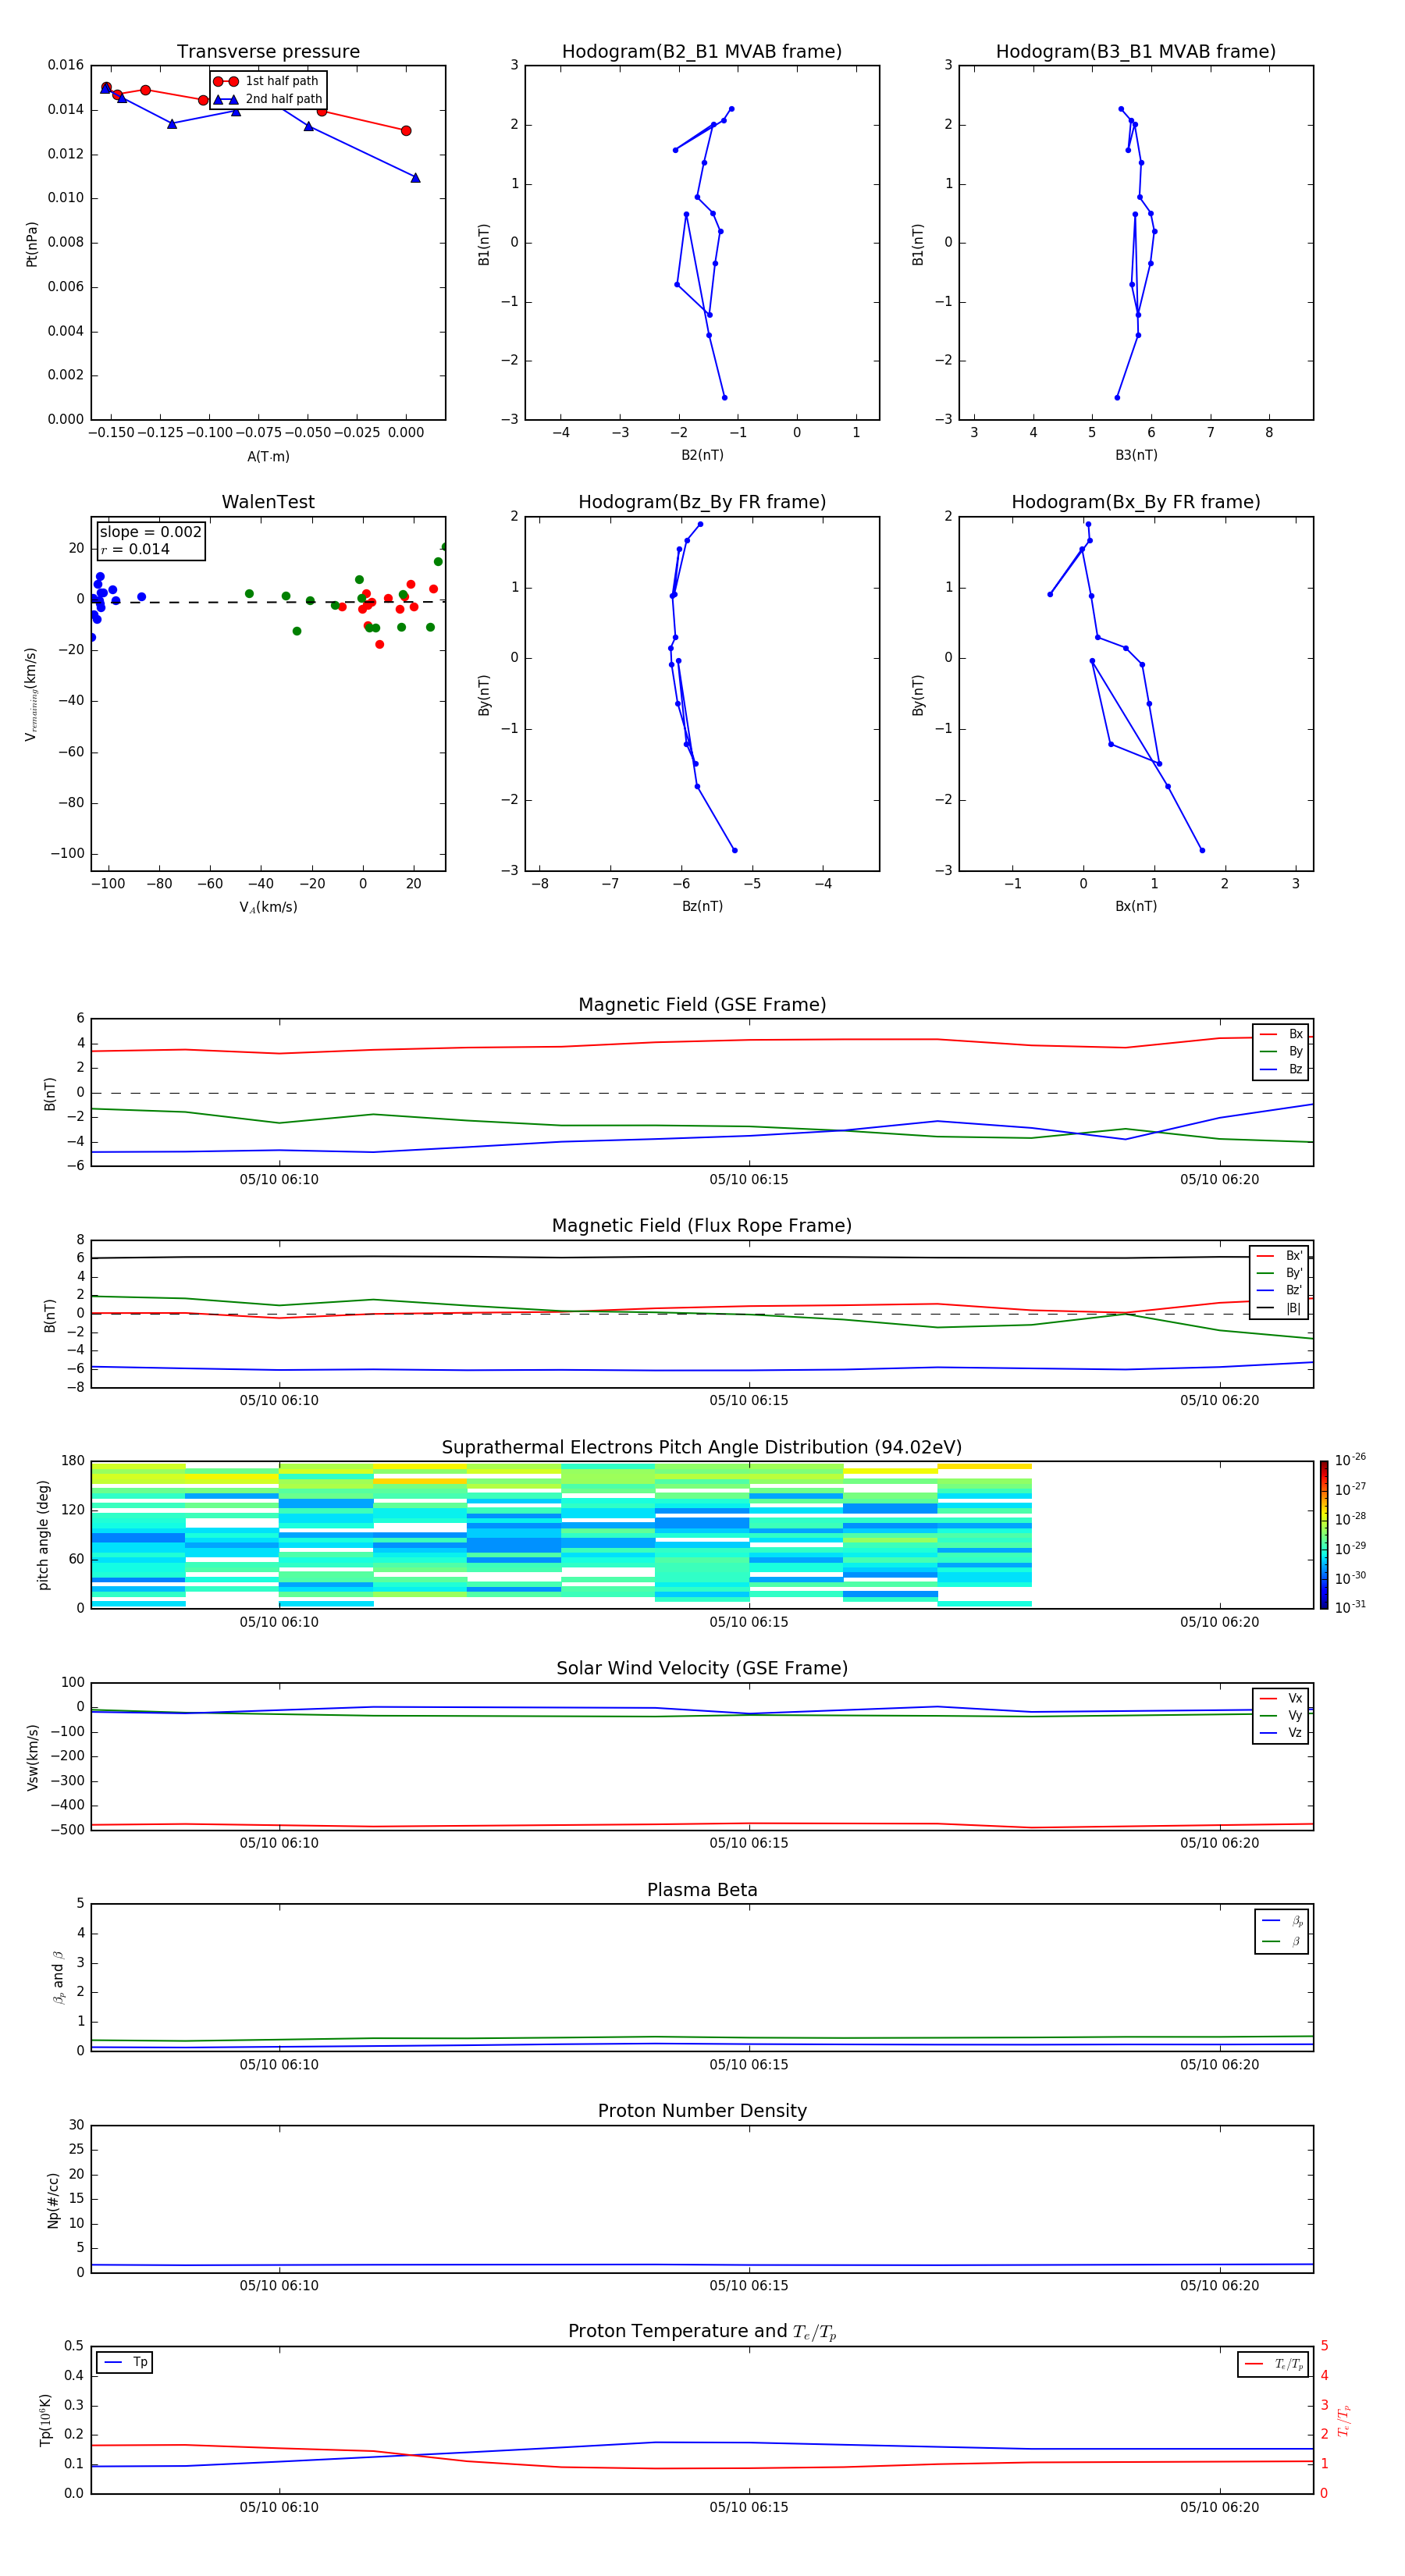Viewport: 1405px width, 2576px height.
Task: Click the 'Bz' legend entry in GSE panel
Action: click(x=1281, y=1069)
